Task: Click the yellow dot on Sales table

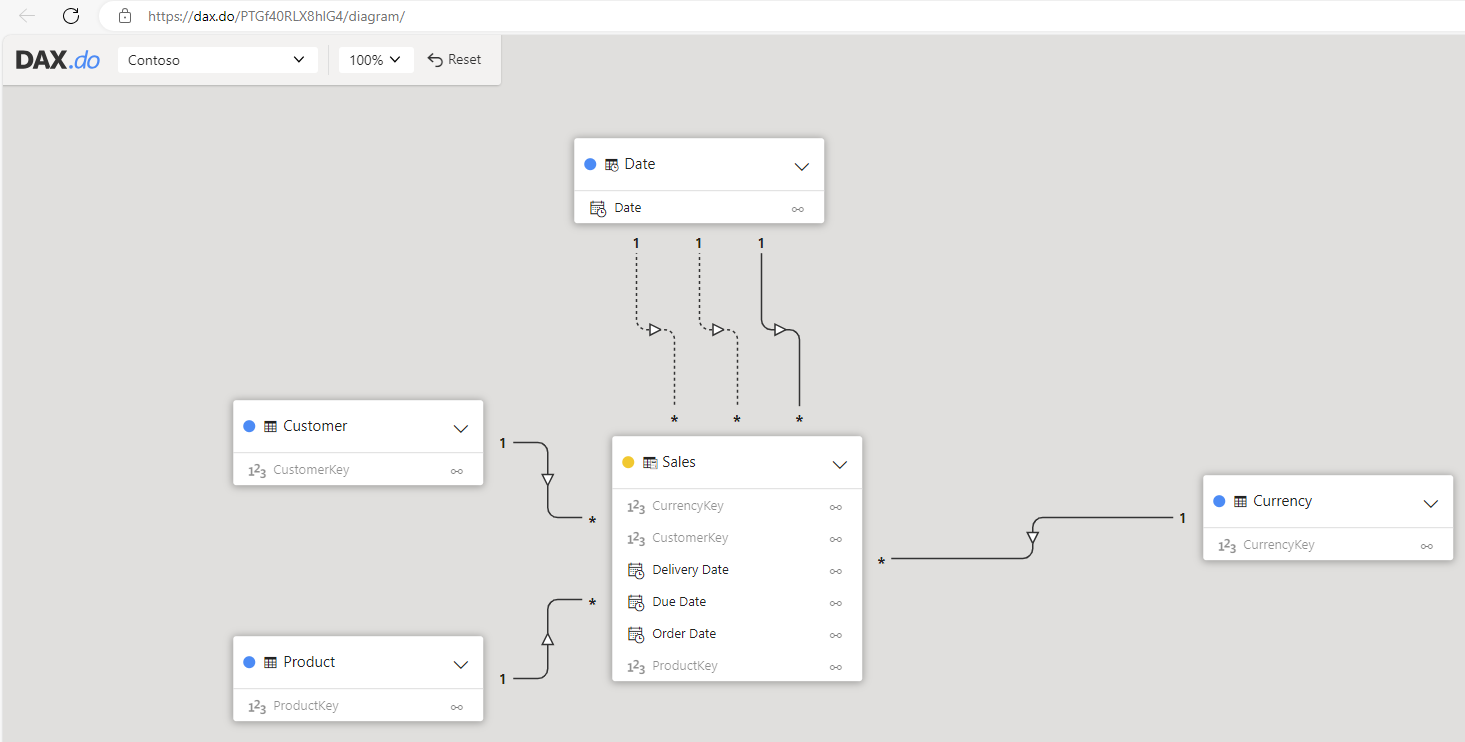Action: [x=628, y=462]
